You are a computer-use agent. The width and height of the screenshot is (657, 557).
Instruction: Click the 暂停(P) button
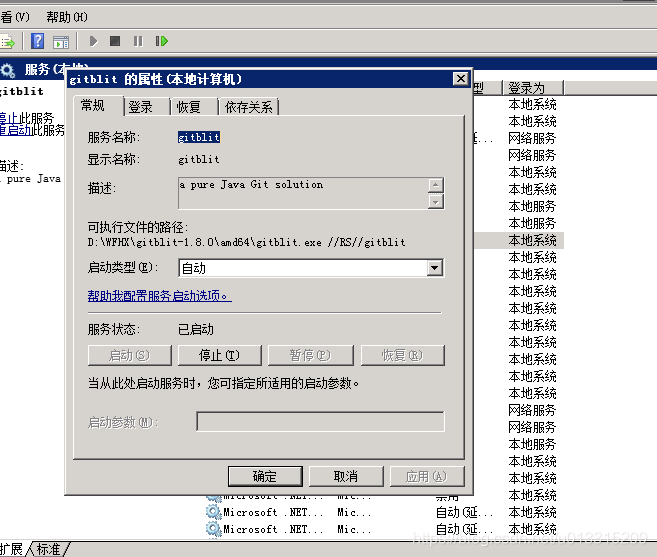[310, 355]
